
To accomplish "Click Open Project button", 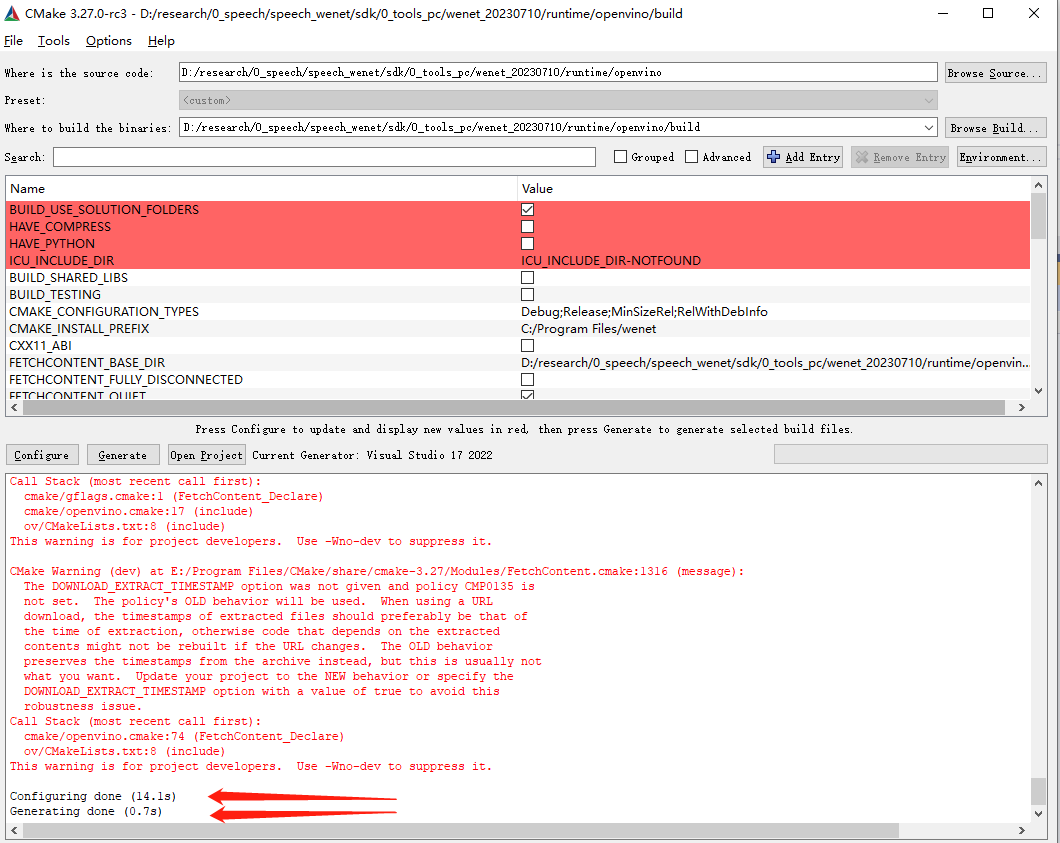I will [x=206, y=454].
